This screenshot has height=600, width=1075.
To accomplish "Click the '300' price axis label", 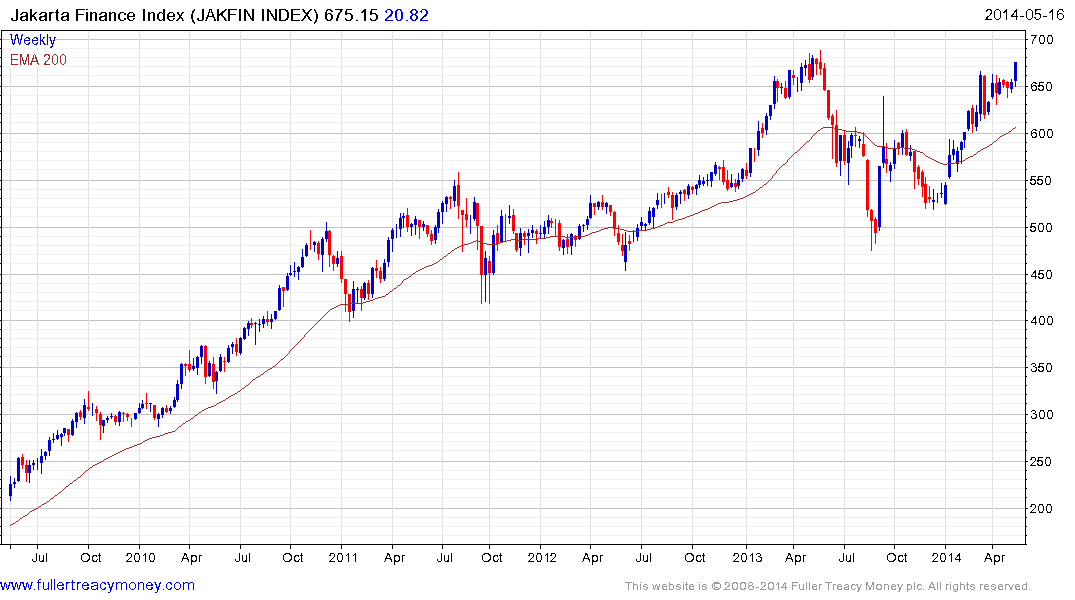I will pos(1041,415).
